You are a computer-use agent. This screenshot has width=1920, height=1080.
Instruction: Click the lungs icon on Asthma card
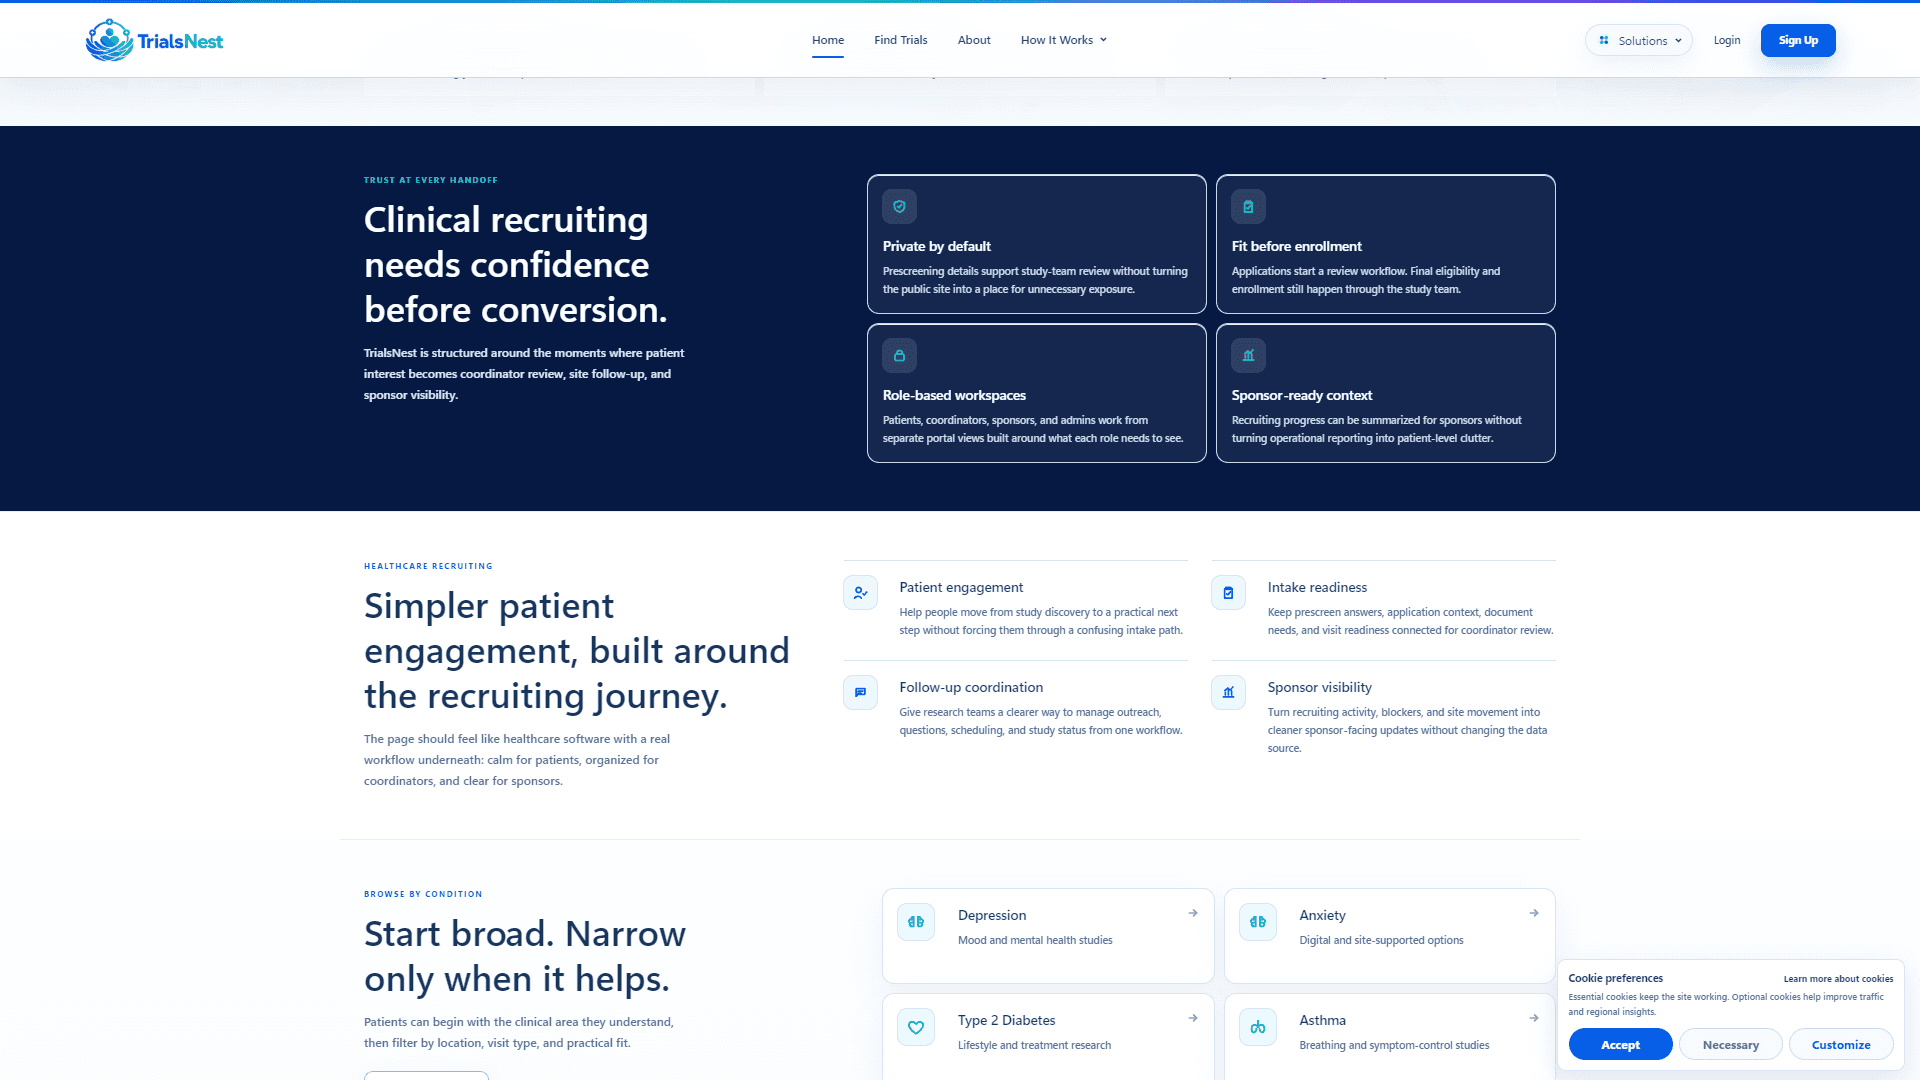tap(1258, 1027)
